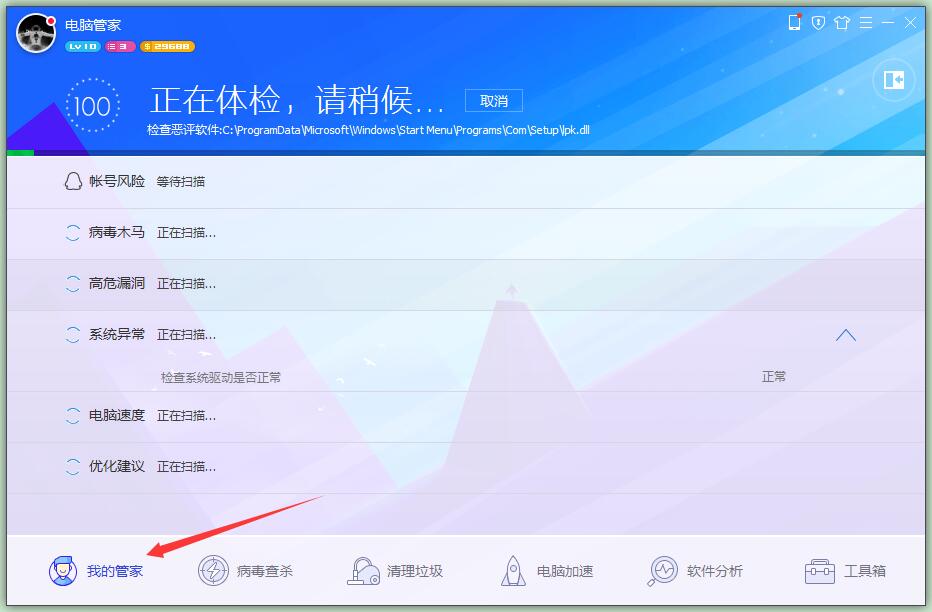Collapse the 系统异常 details section

coord(846,334)
